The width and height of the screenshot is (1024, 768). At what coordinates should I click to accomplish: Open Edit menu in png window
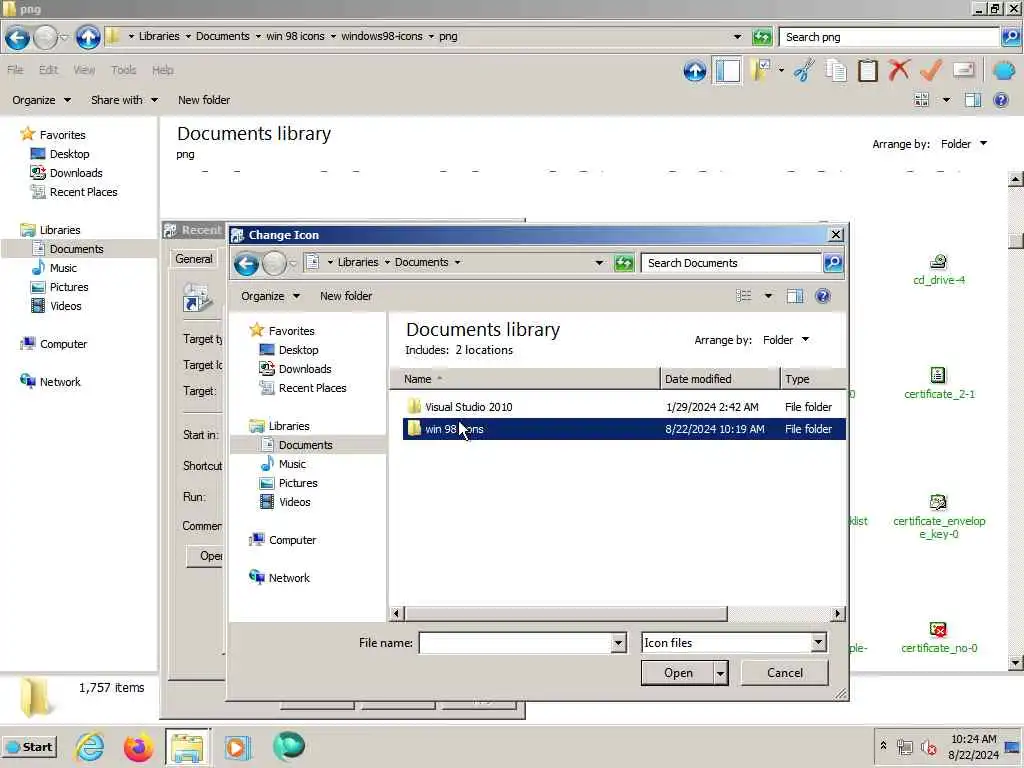[x=48, y=70]
